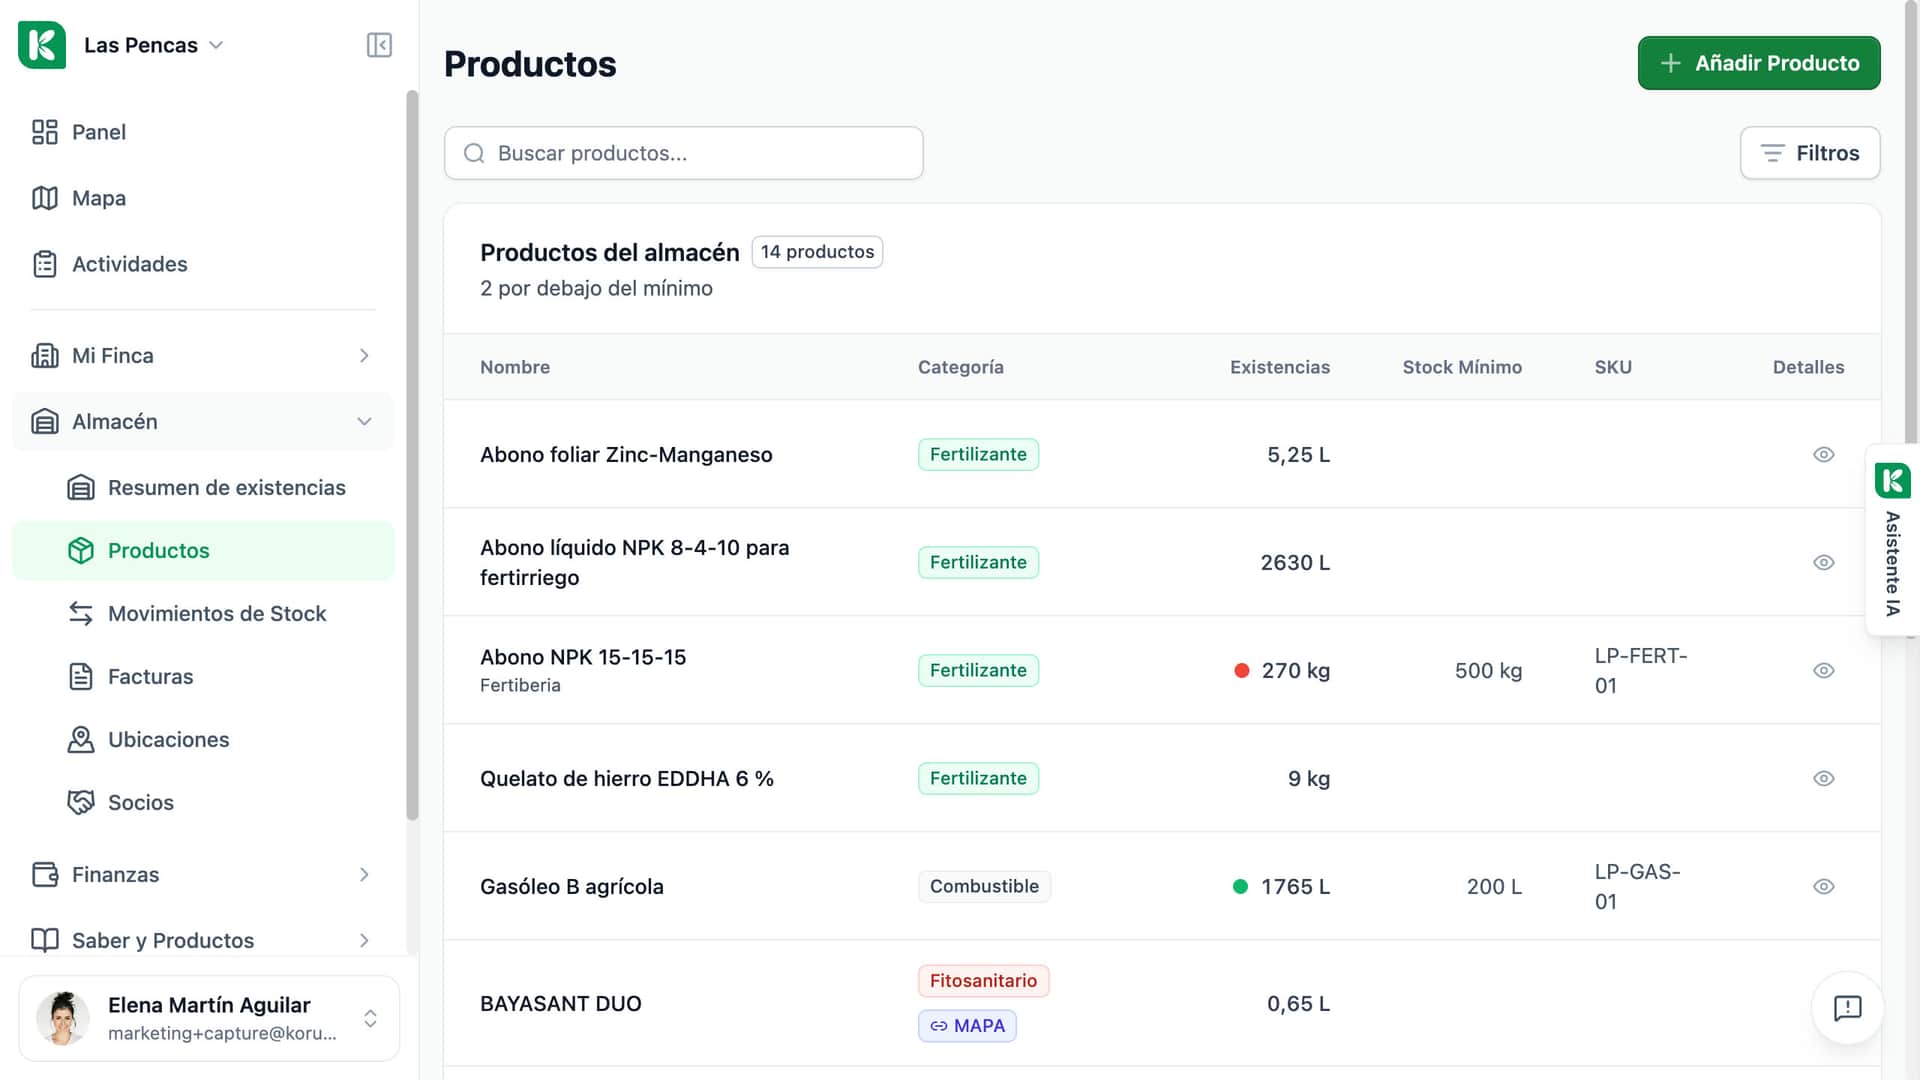
Task: Open the Asistente IA side tab
Action: coord(1892,540)
